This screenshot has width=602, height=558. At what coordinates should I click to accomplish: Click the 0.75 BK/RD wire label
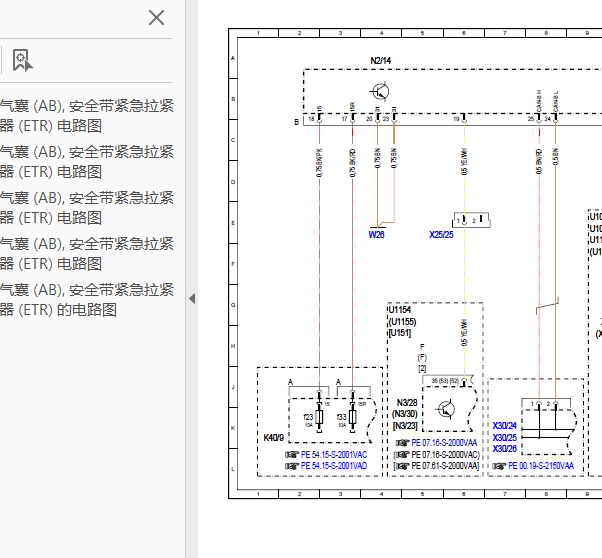352,163
